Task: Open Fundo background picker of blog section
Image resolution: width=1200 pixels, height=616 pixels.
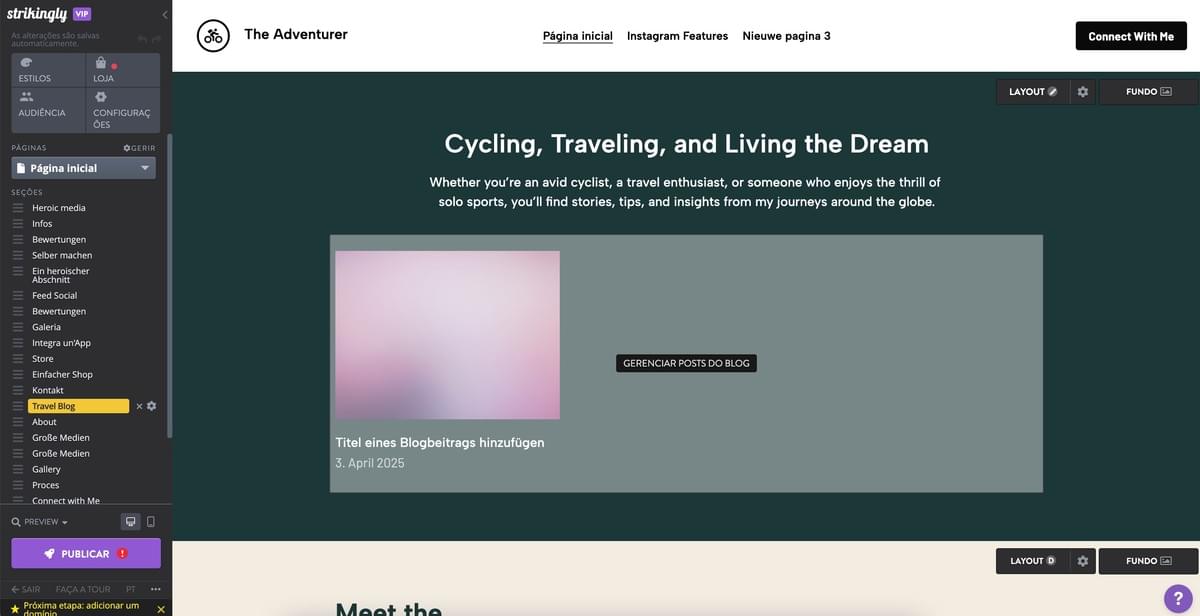Action: 1148,92
